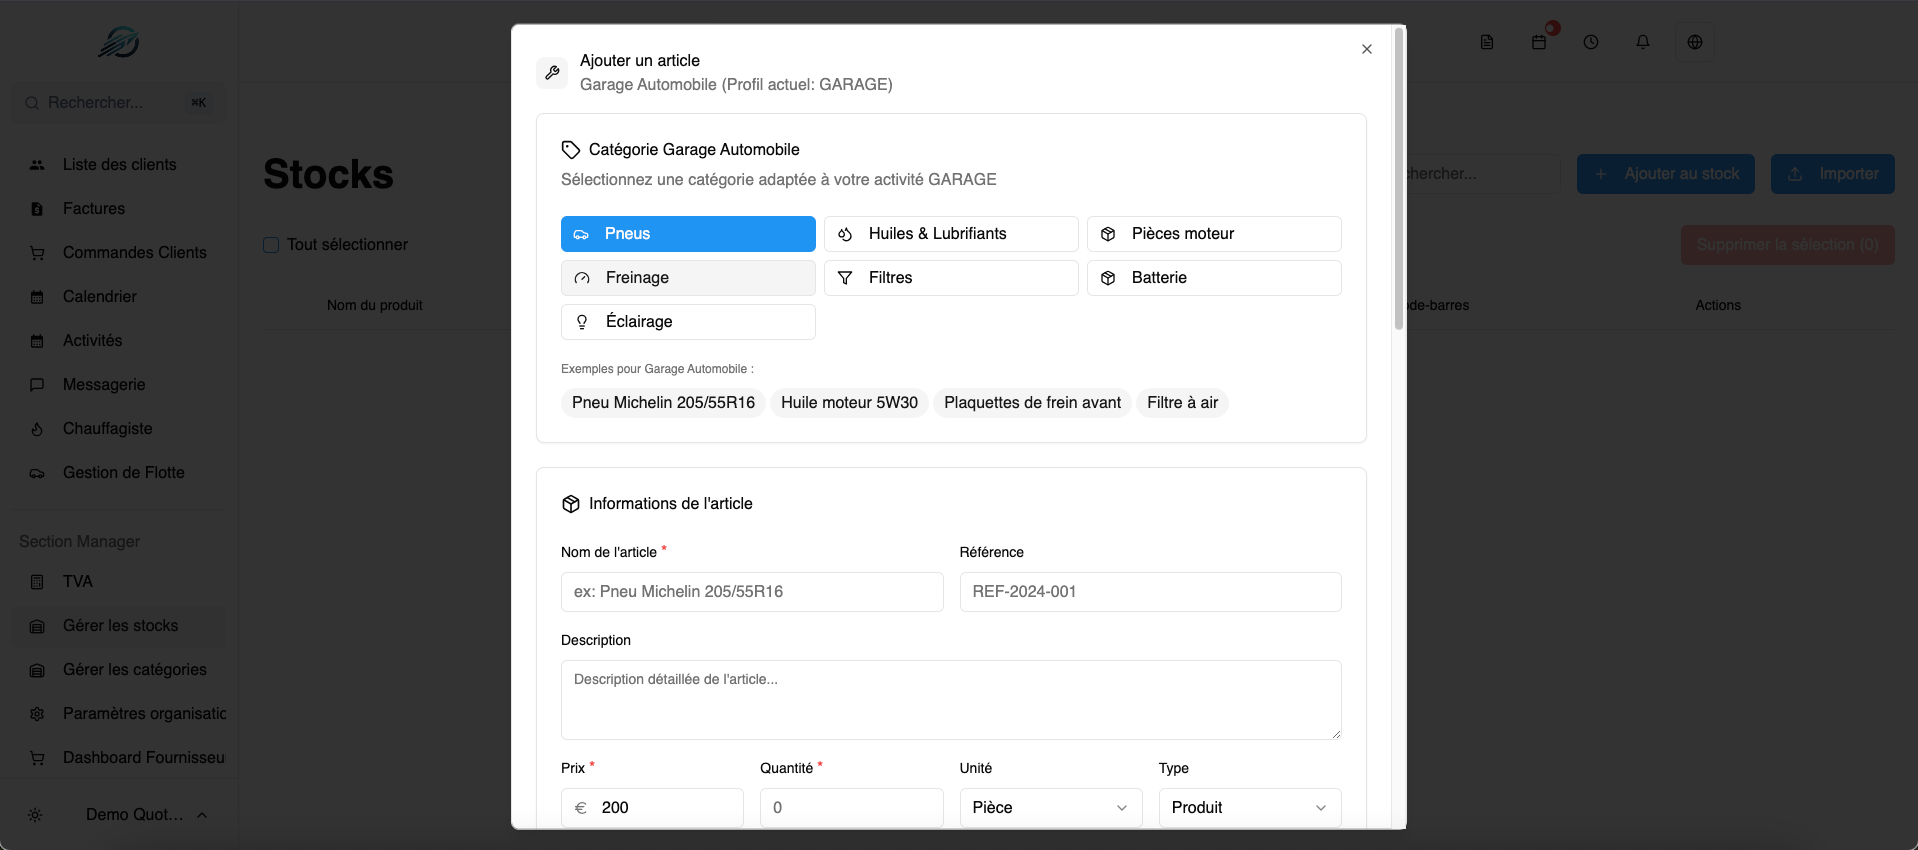The image size is (1918, 850).
Task: Open the globe language icon
Action: point(1695,42)
